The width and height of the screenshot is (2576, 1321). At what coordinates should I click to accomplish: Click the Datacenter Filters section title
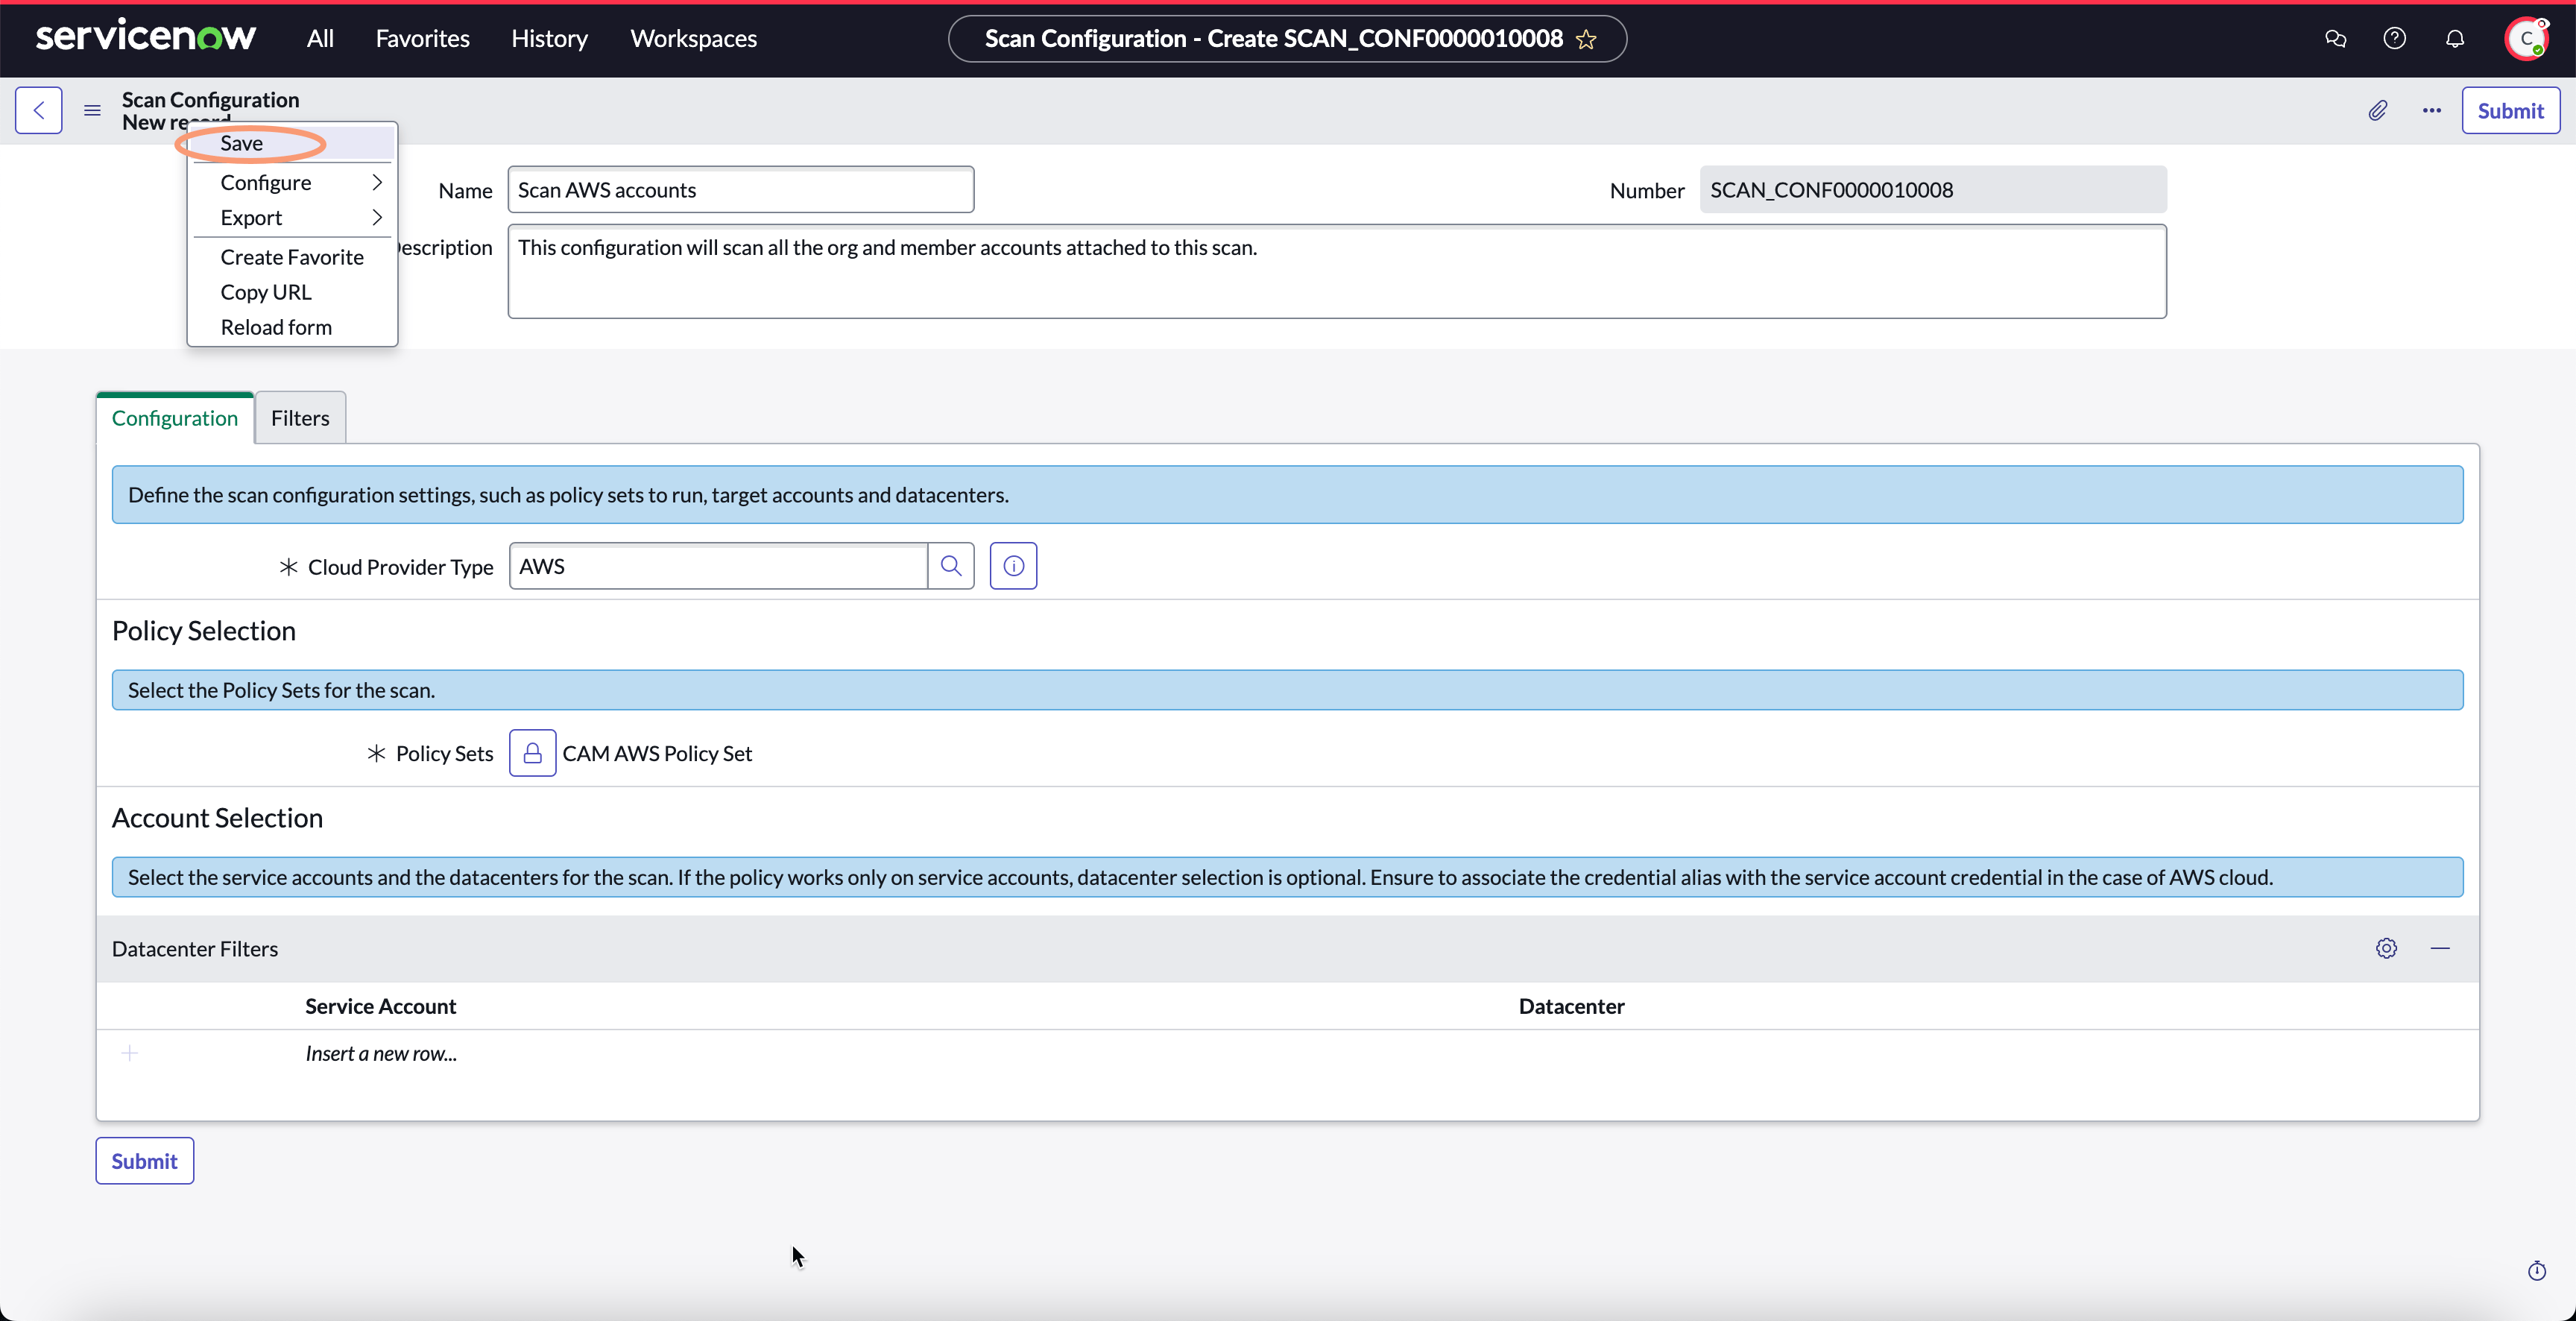(x=195, y=948)
